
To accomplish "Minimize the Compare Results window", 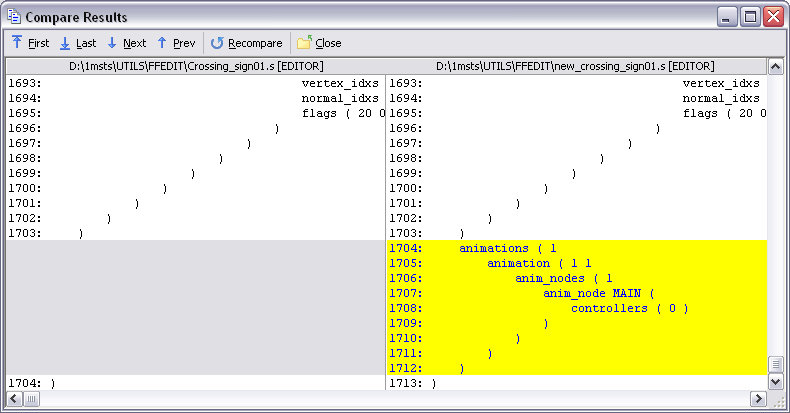I will pyautogui.click(x=727, y=17).
